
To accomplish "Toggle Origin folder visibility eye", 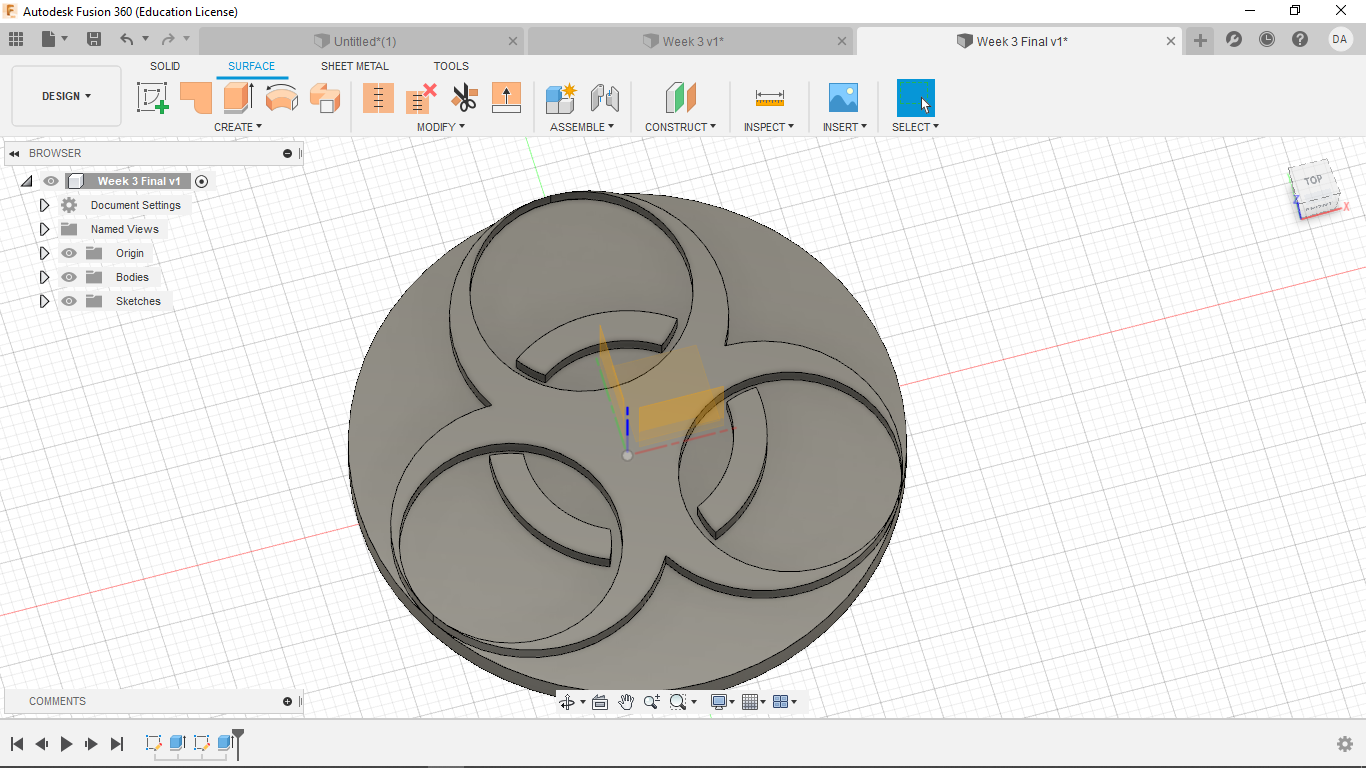I will (x=69, y=253).
